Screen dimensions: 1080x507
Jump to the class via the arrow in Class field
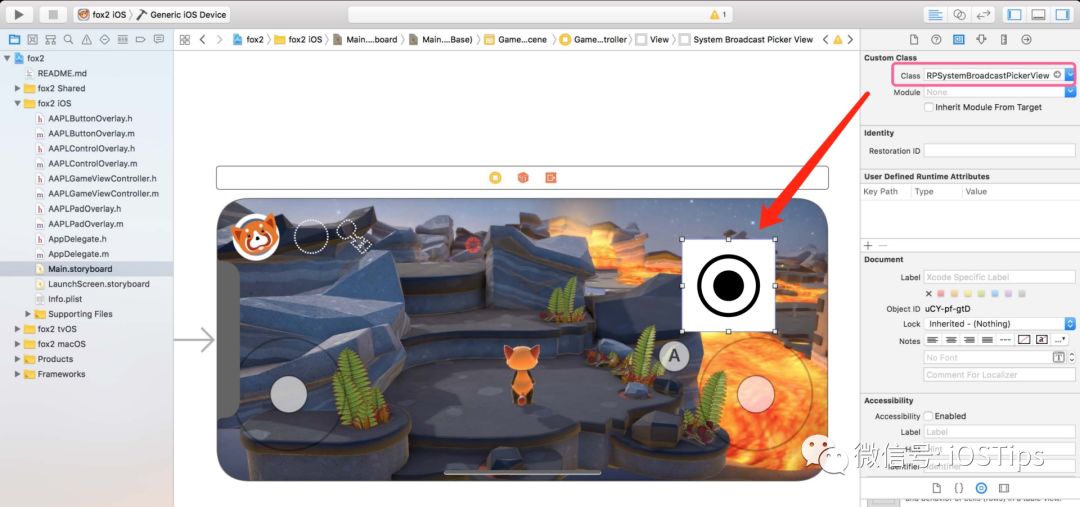[1057, 75]
